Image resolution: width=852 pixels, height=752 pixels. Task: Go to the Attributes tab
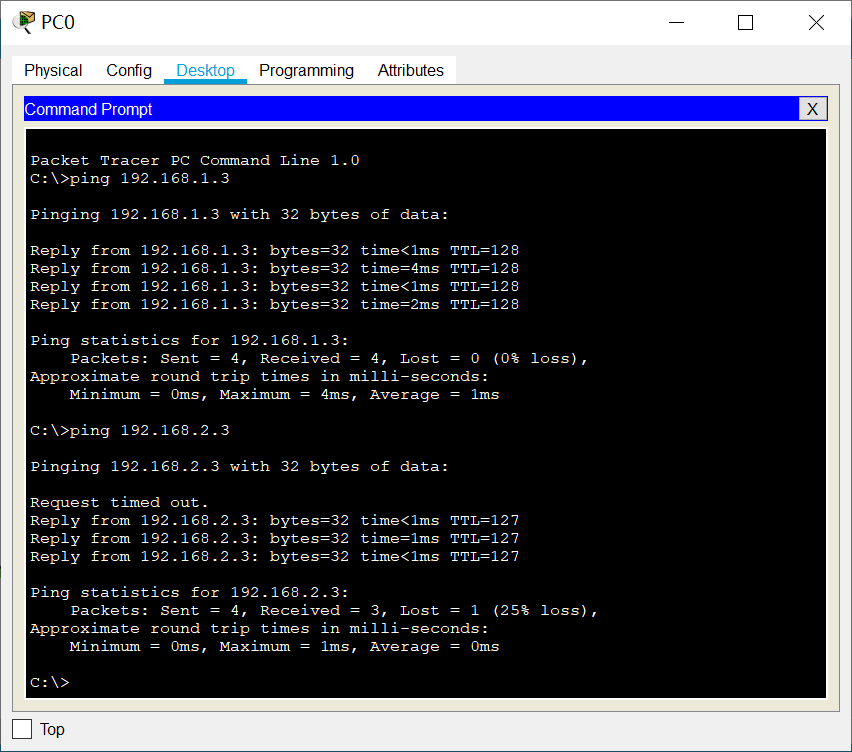(411, 71)
